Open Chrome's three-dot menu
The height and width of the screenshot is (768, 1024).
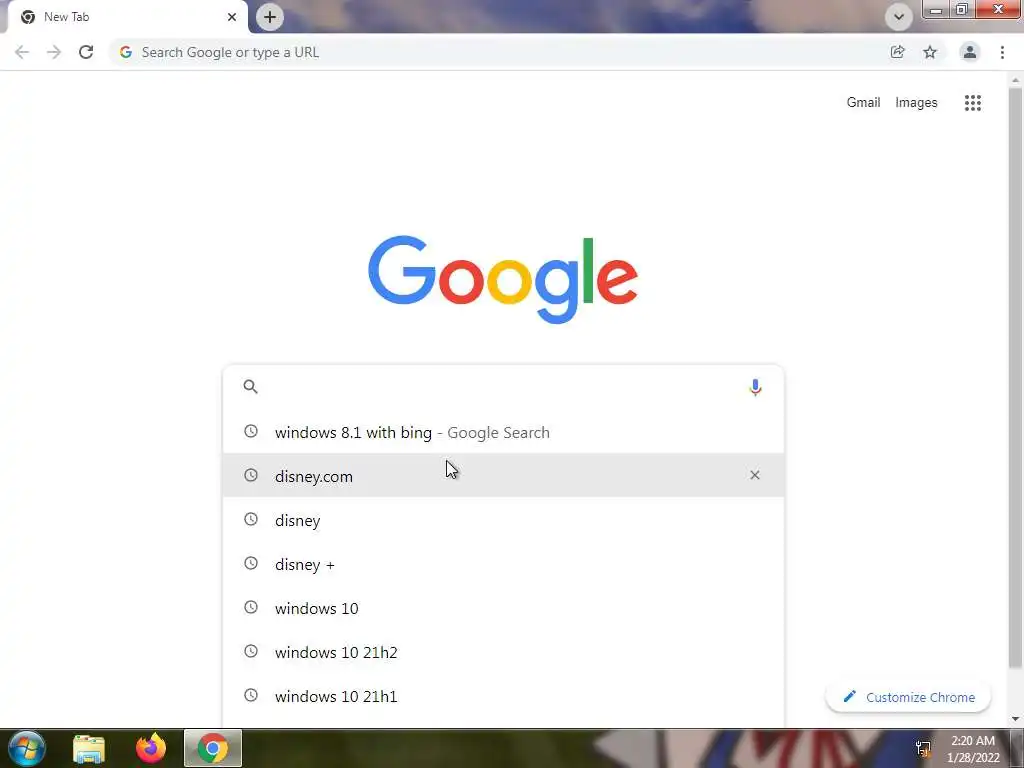pyautogui.click(x=1002, y=52)
